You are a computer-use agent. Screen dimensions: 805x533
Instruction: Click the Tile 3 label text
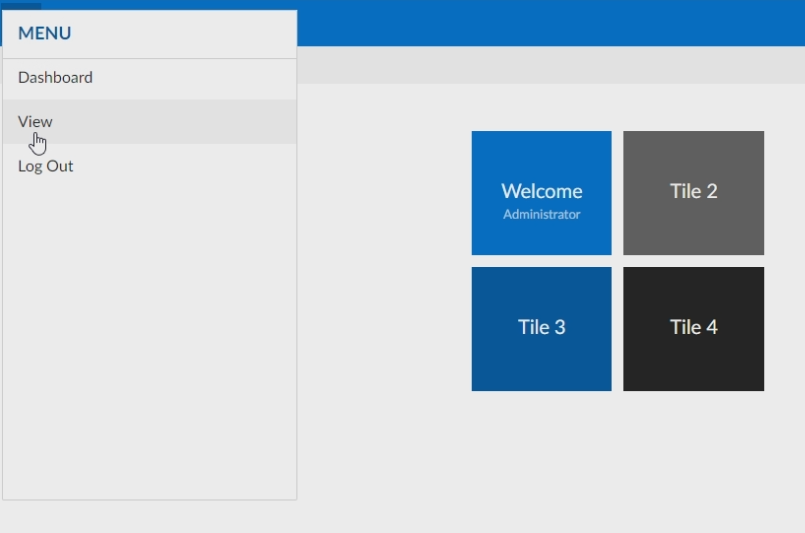click(x=541, y=327)
